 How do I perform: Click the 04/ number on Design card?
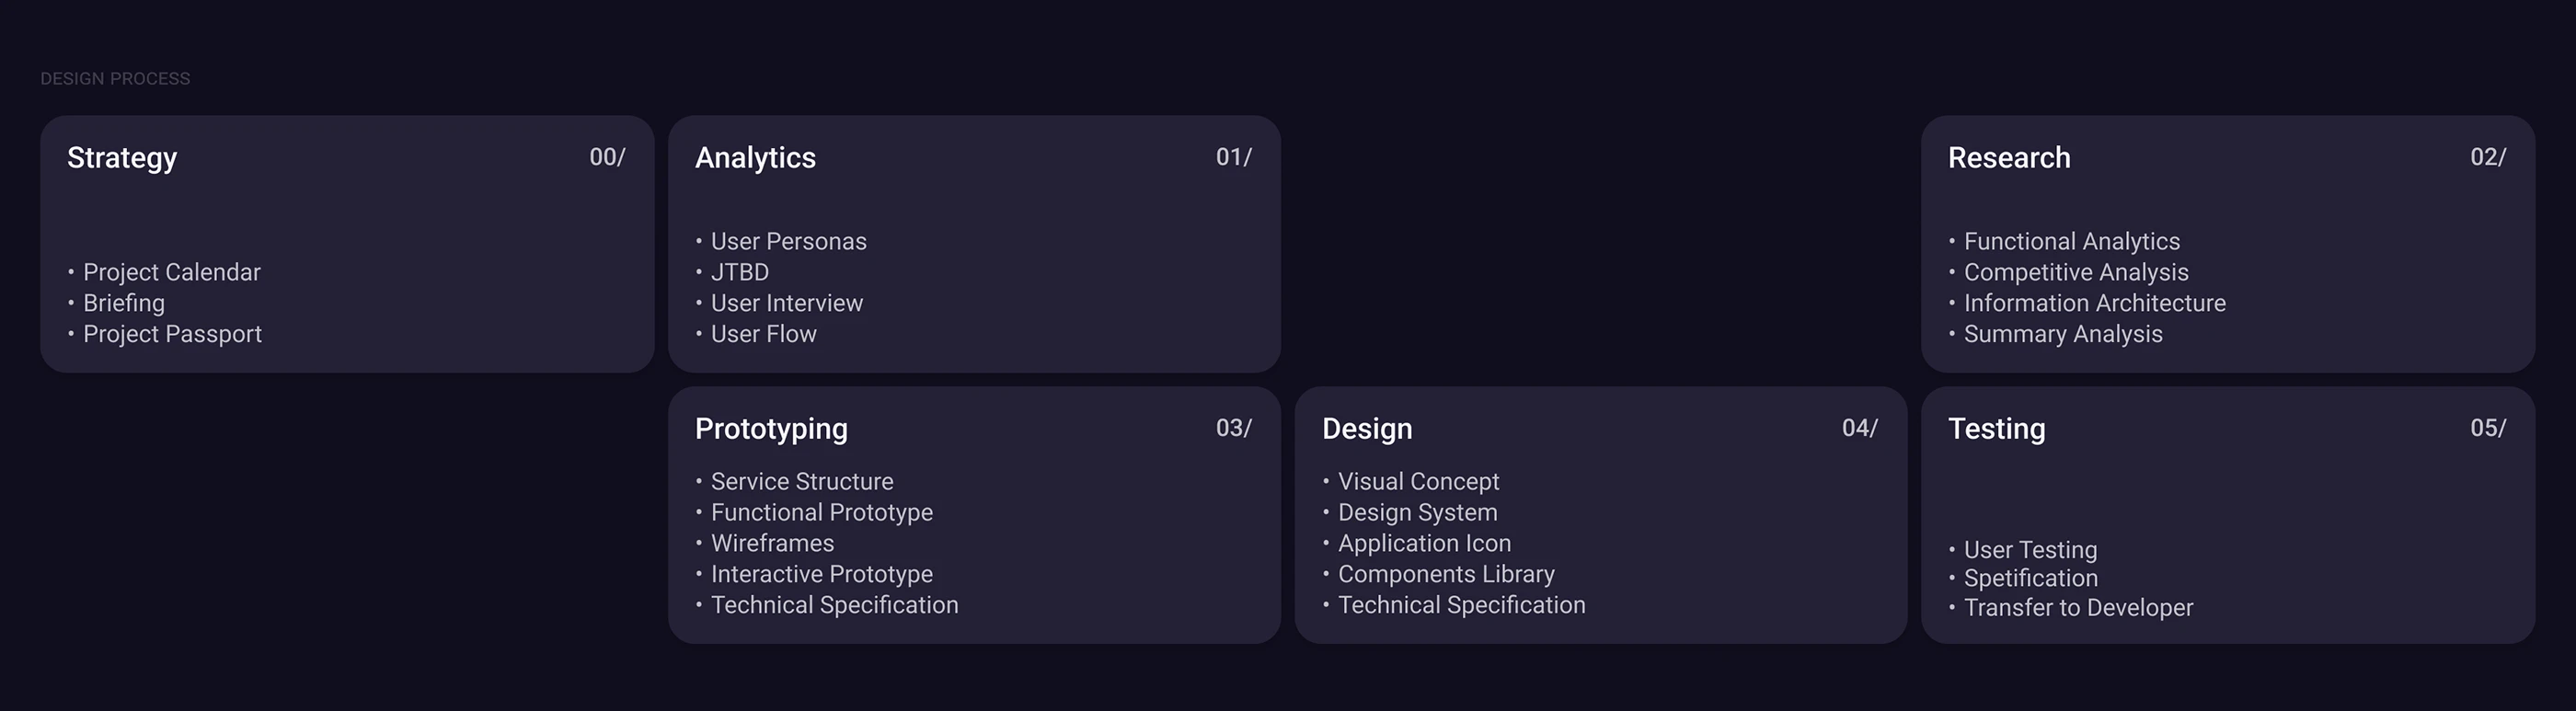(x=1859, y=428)
